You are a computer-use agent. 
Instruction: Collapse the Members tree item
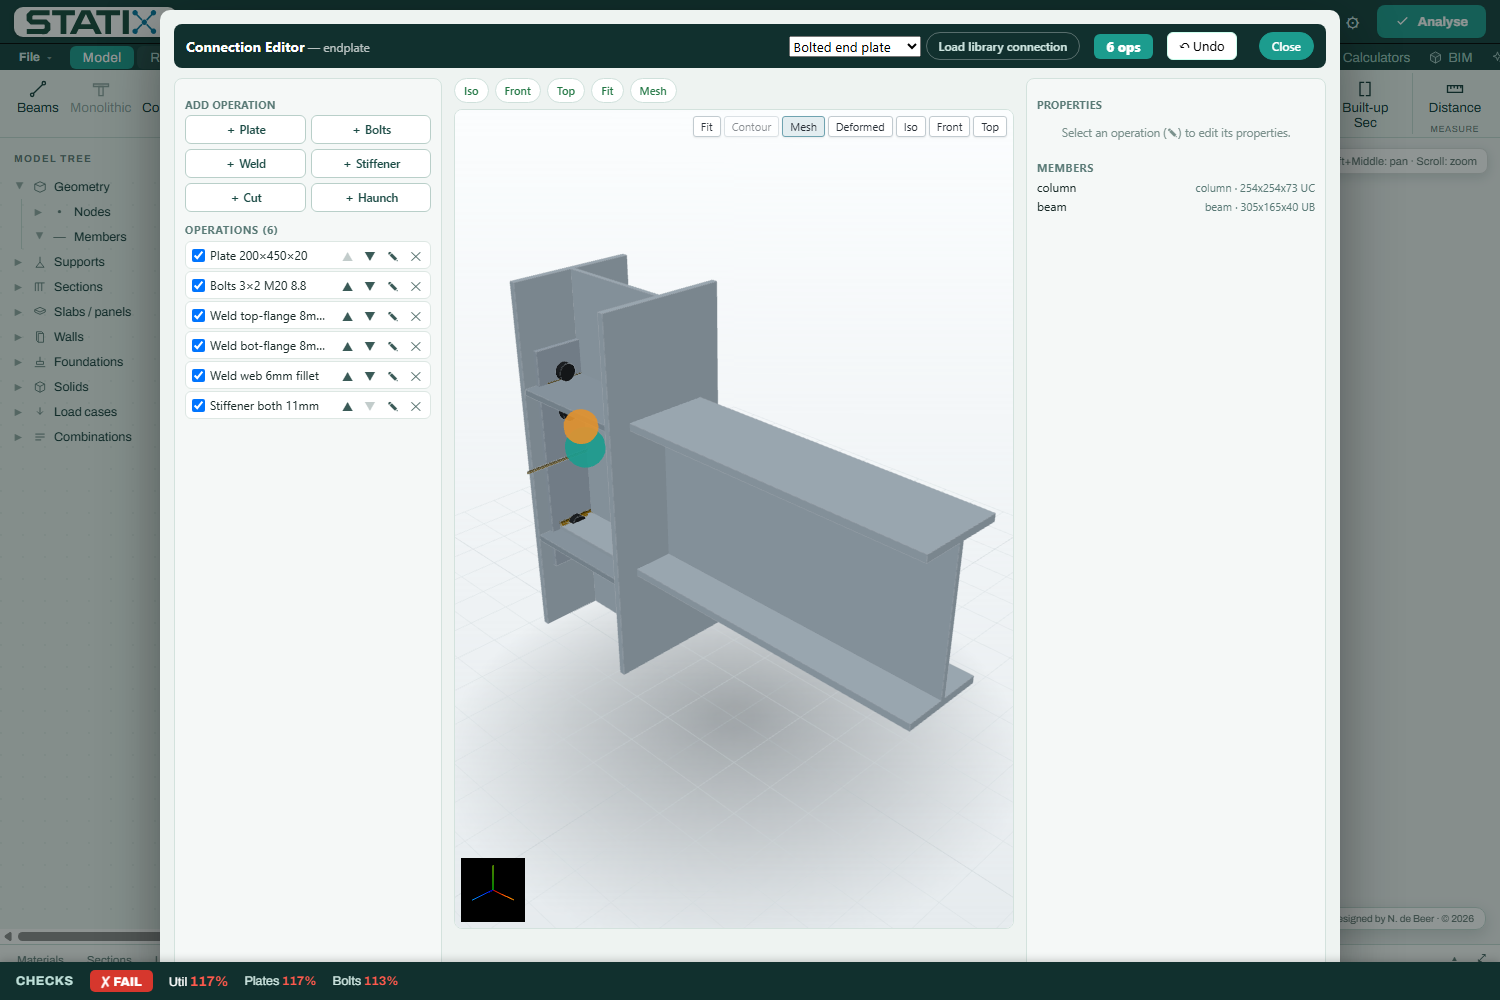39,236
